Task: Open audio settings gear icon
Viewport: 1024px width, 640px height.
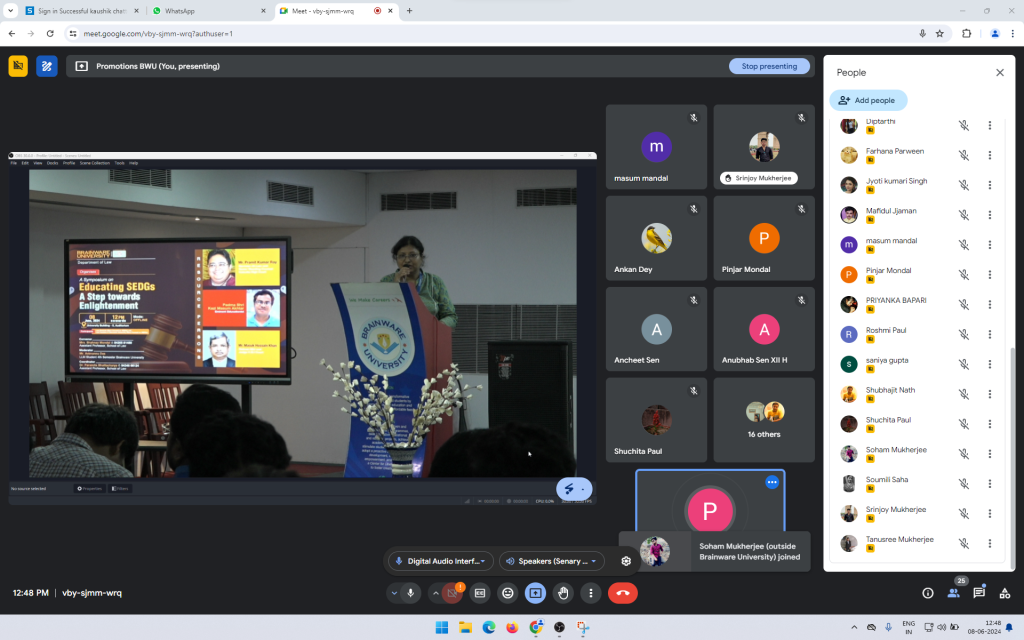Action: point(626,561)
